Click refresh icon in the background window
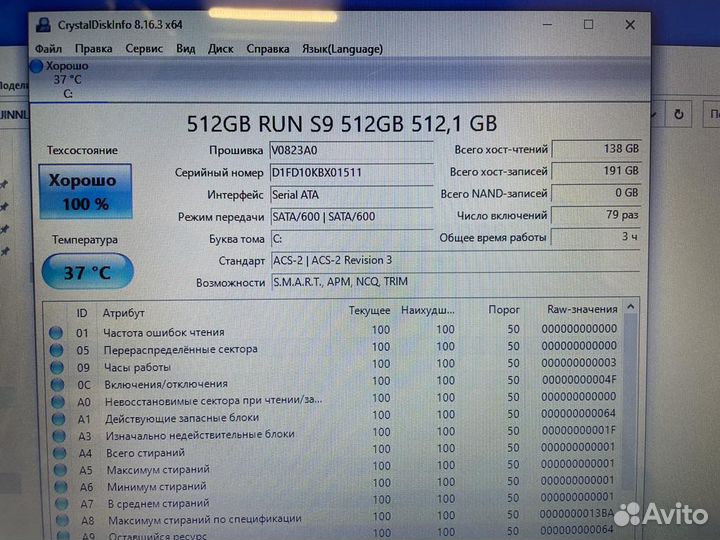Image resolution: width=720 pixels, height=540 pixels. pos(679,114)
